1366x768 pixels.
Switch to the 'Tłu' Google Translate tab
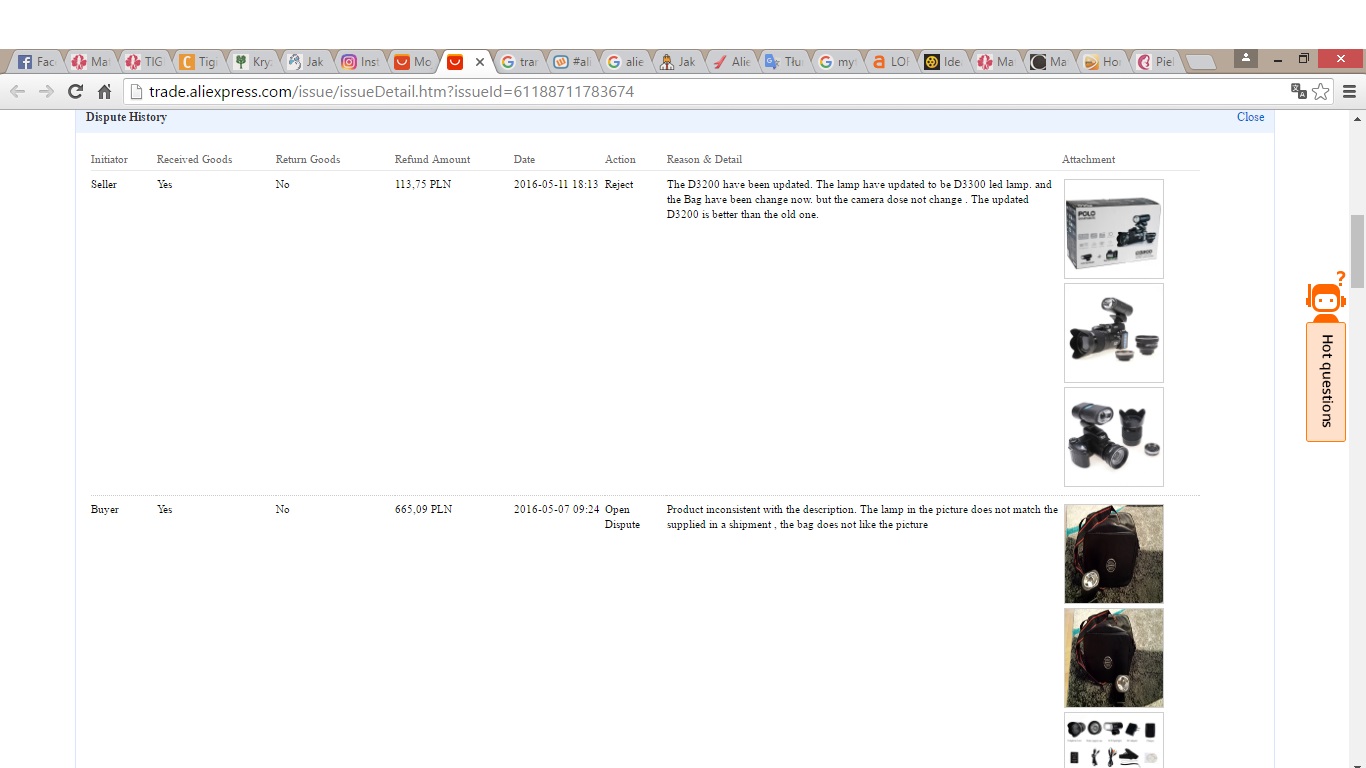click(785, 62)
